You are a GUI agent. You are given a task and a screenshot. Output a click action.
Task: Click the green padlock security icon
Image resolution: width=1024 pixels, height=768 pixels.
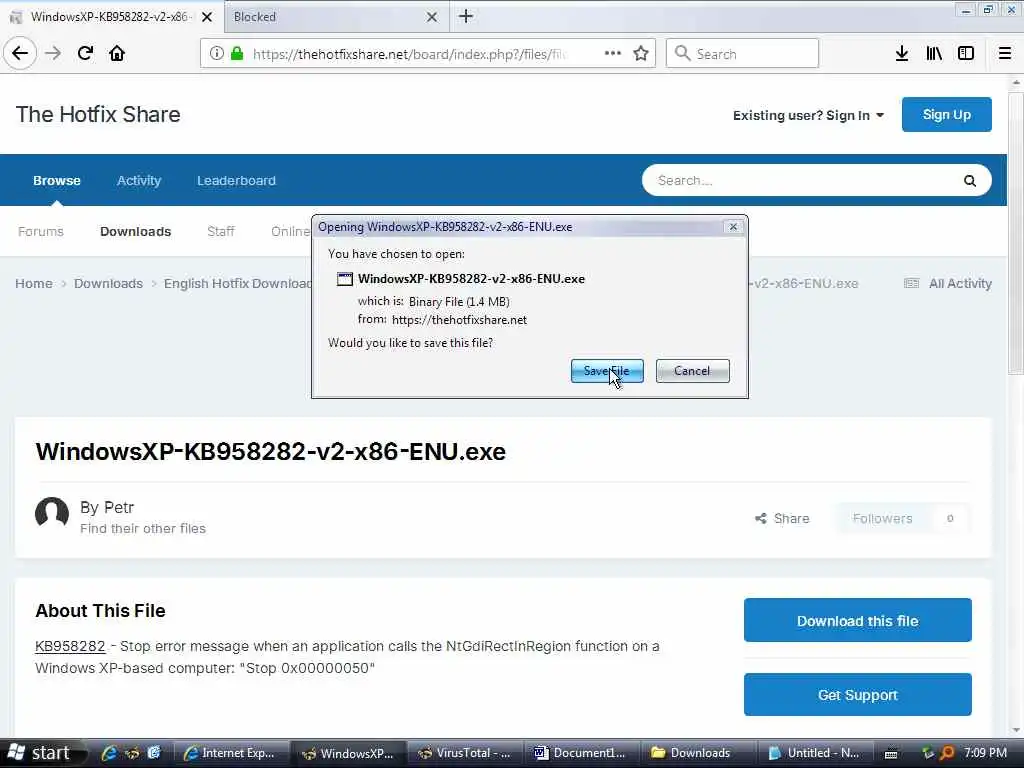click(237, 54)
